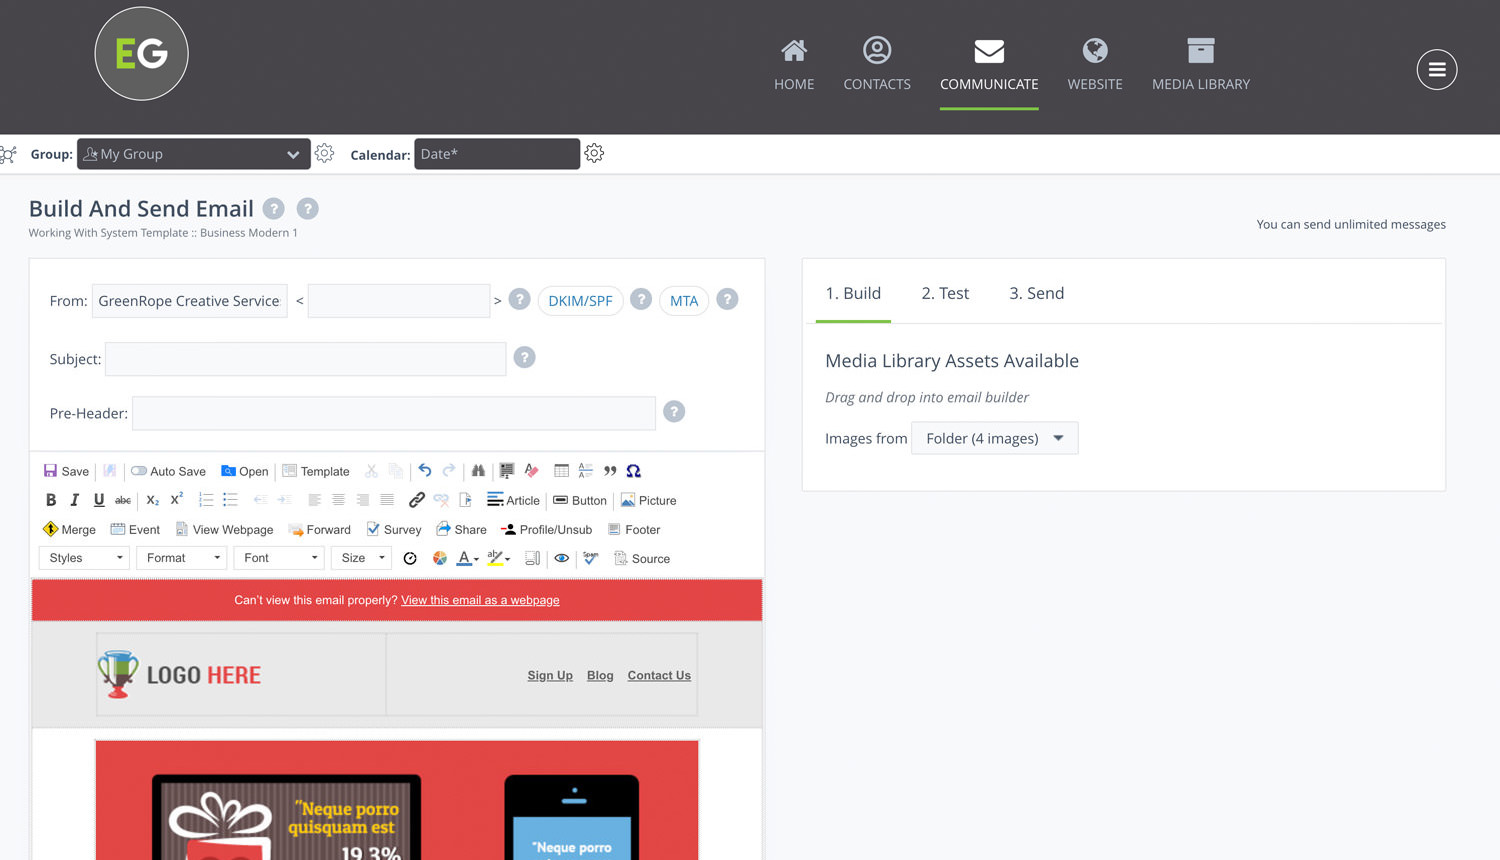Toggle subscript formatting
1500x860 pixels.
pyautogui.click(x=153, y=500)
